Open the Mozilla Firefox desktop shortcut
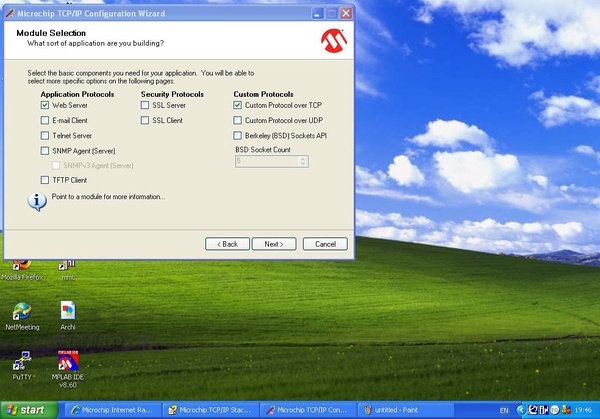This screenshot has width=600, height=419. pos(22,270)
